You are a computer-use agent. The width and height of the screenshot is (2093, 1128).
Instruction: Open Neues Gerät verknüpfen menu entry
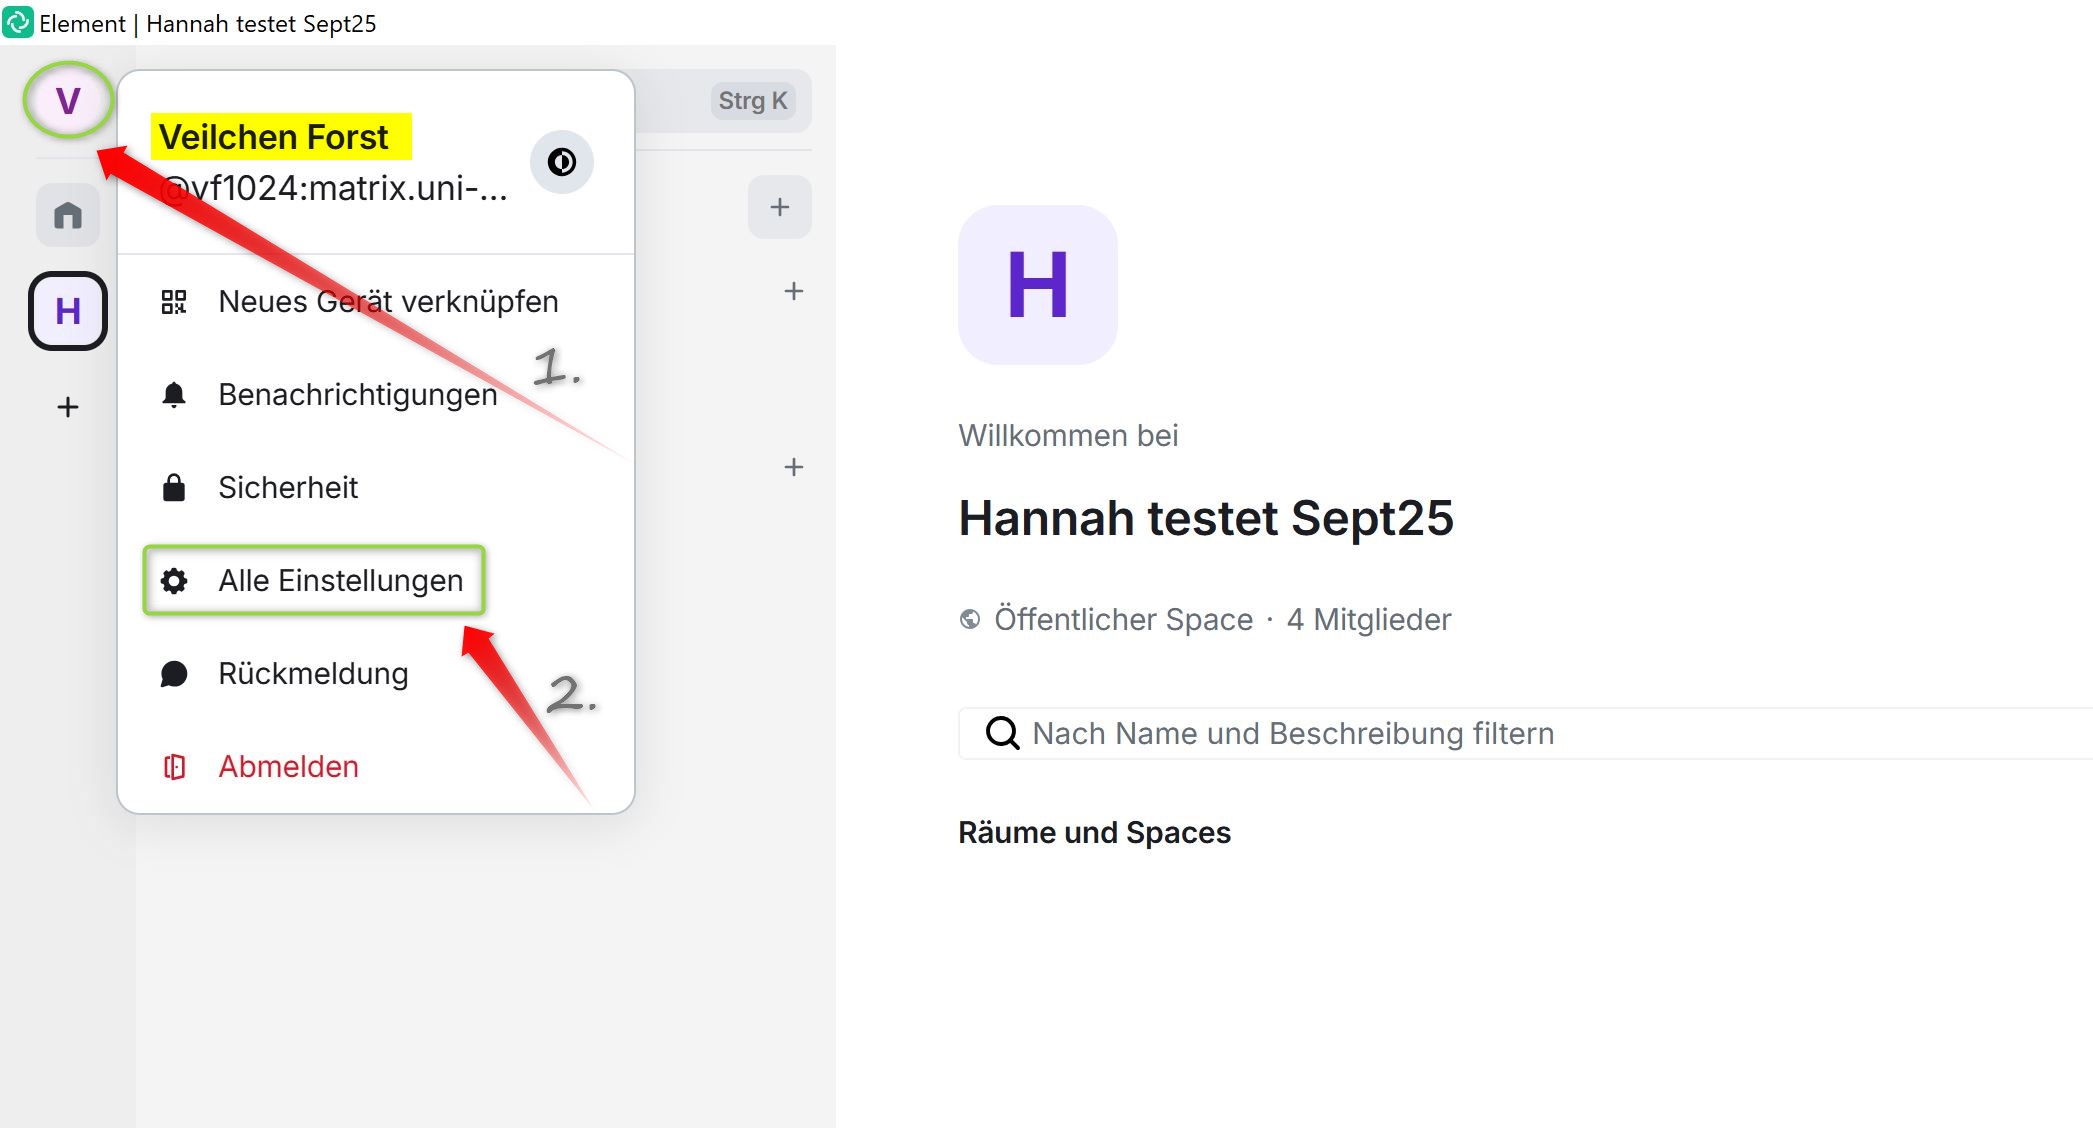[x=388, y=302]
